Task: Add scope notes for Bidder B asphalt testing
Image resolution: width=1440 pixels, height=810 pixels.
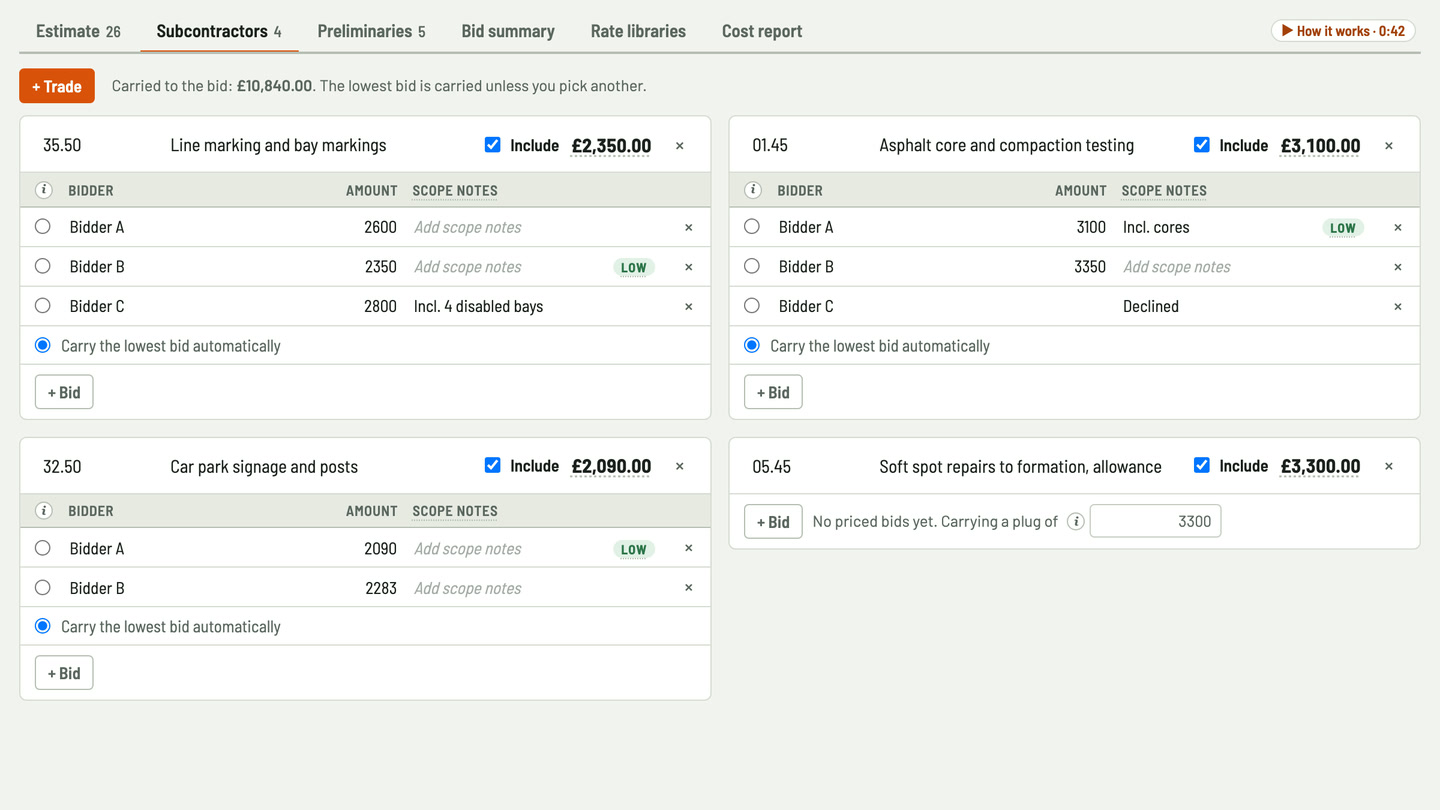Action: [x=1217, y=267]
